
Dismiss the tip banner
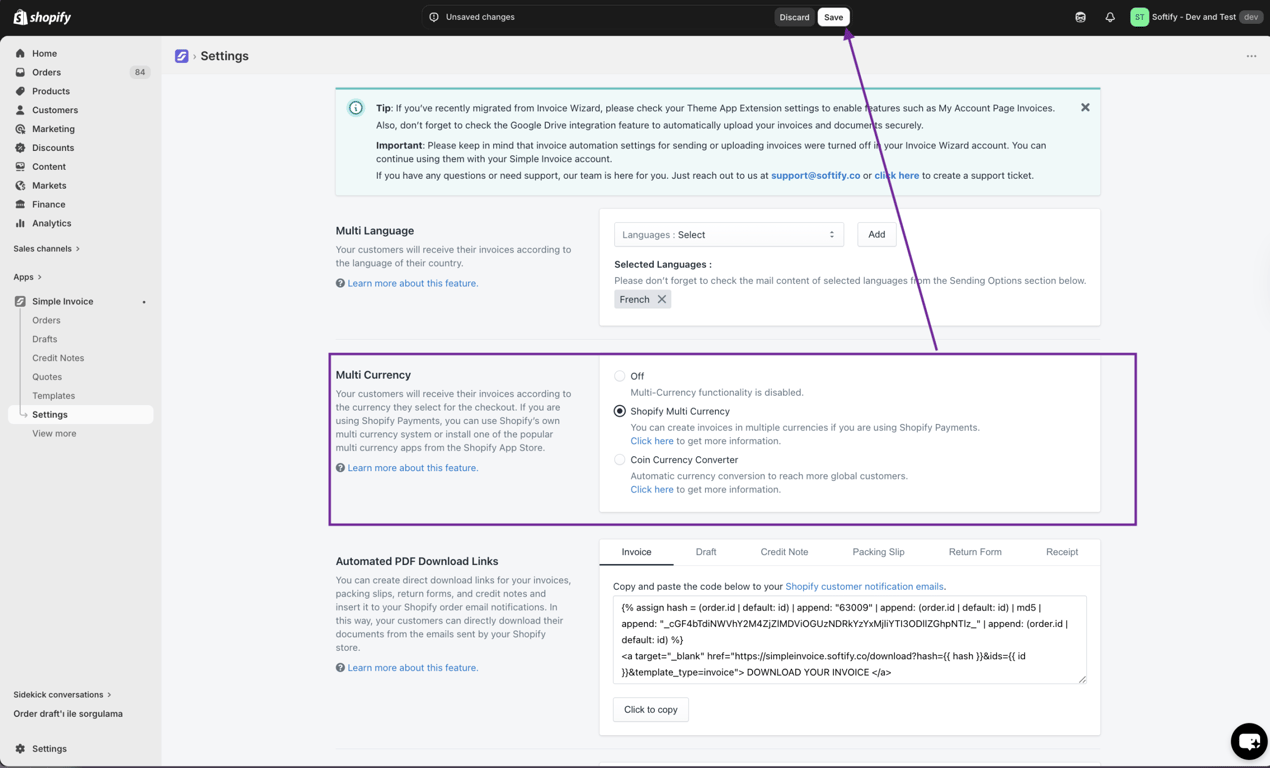(x=1085, y=107)
